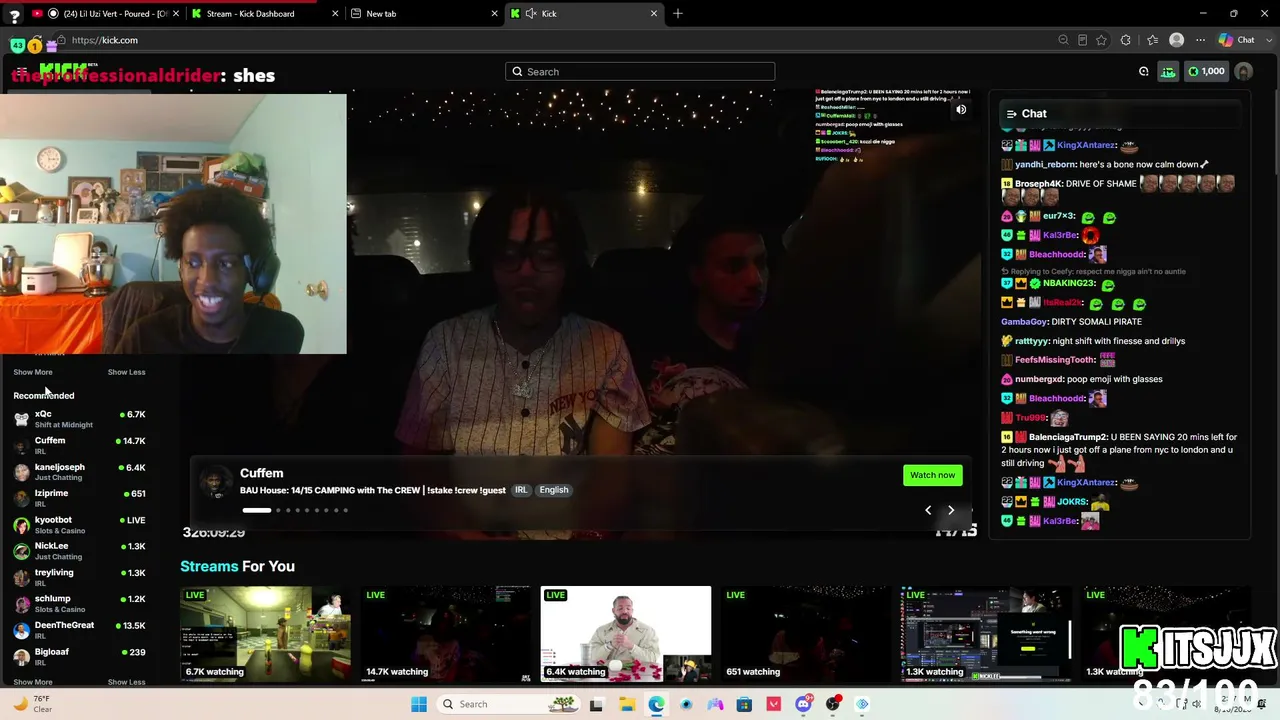Click the Watch now button

pos(933,475)
